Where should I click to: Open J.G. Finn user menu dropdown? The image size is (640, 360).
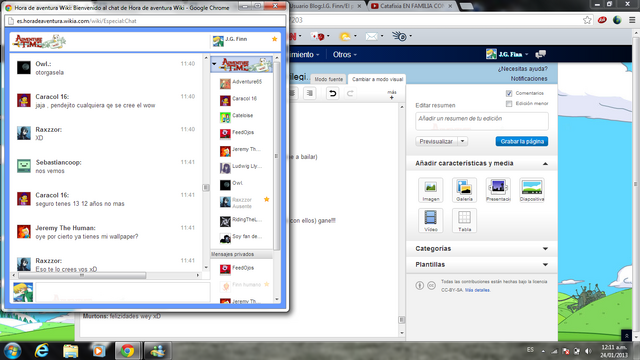(x=507, y=54)
